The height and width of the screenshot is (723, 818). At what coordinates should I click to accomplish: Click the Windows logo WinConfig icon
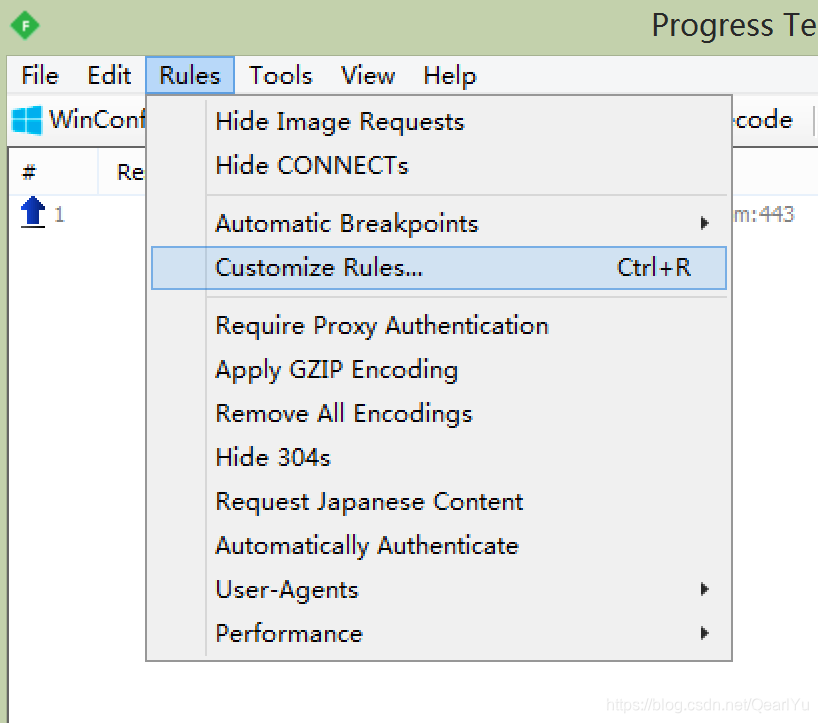point(27,120)
